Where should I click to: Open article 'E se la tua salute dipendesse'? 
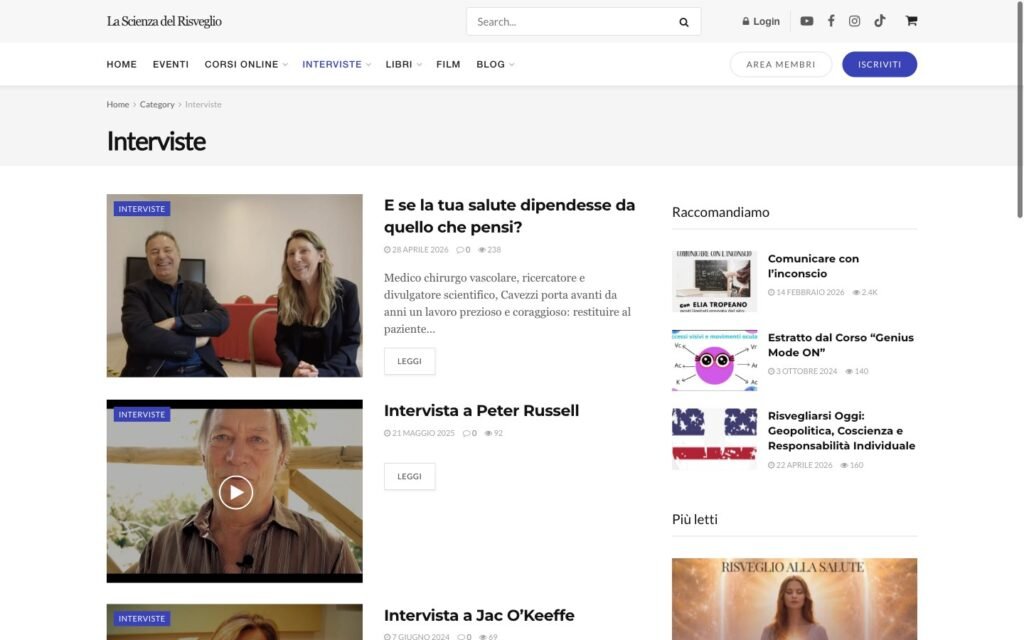tap(509, 216)
